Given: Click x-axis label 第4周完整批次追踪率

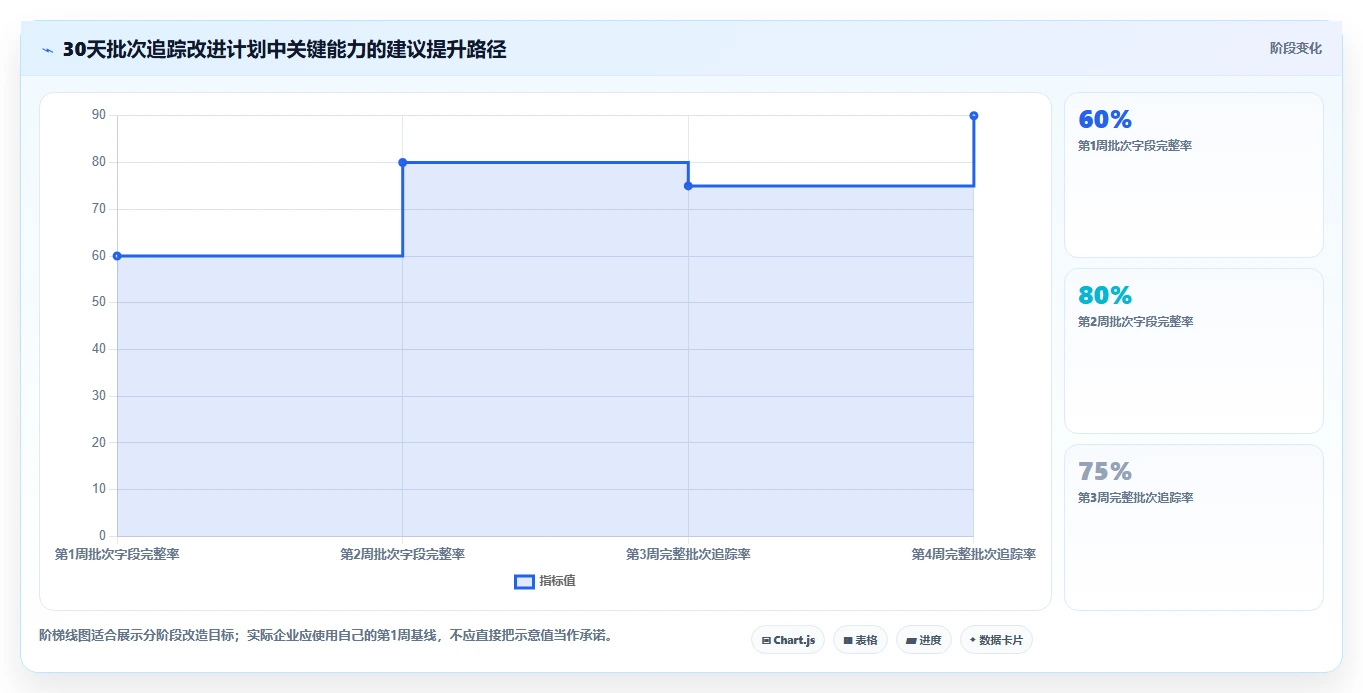Looking at the screenshot, I should (x=974, y=554).
